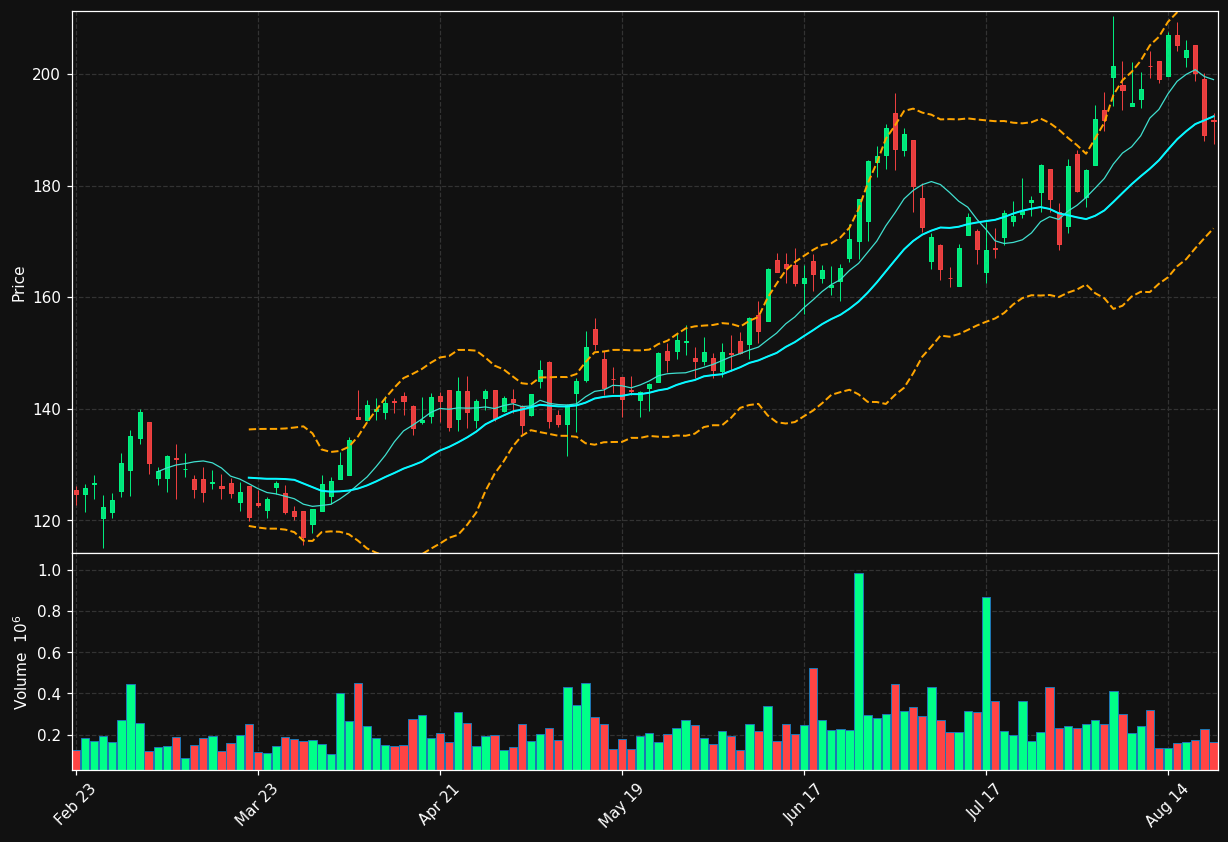Screen dimensions: 1228x842
Task: Pick the Mar 23 date label
Action: click(x=255, y=804)
